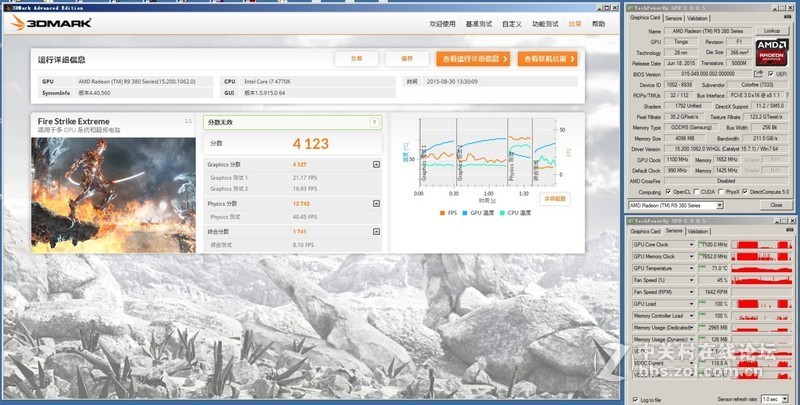Click the 详细信息 button below the chart

pyautogui.click(x=555, y=199)
